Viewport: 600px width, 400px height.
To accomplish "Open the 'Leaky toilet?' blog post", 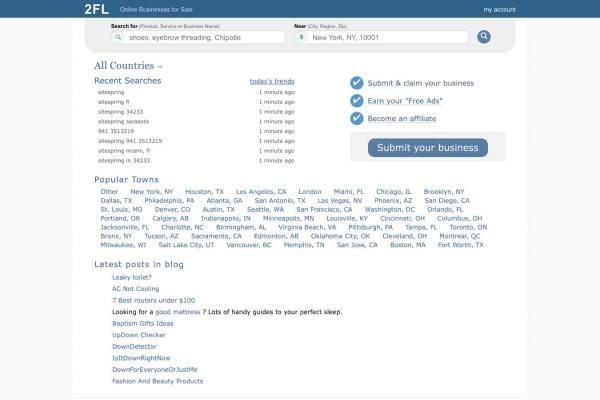I will [x=132, y=277].
